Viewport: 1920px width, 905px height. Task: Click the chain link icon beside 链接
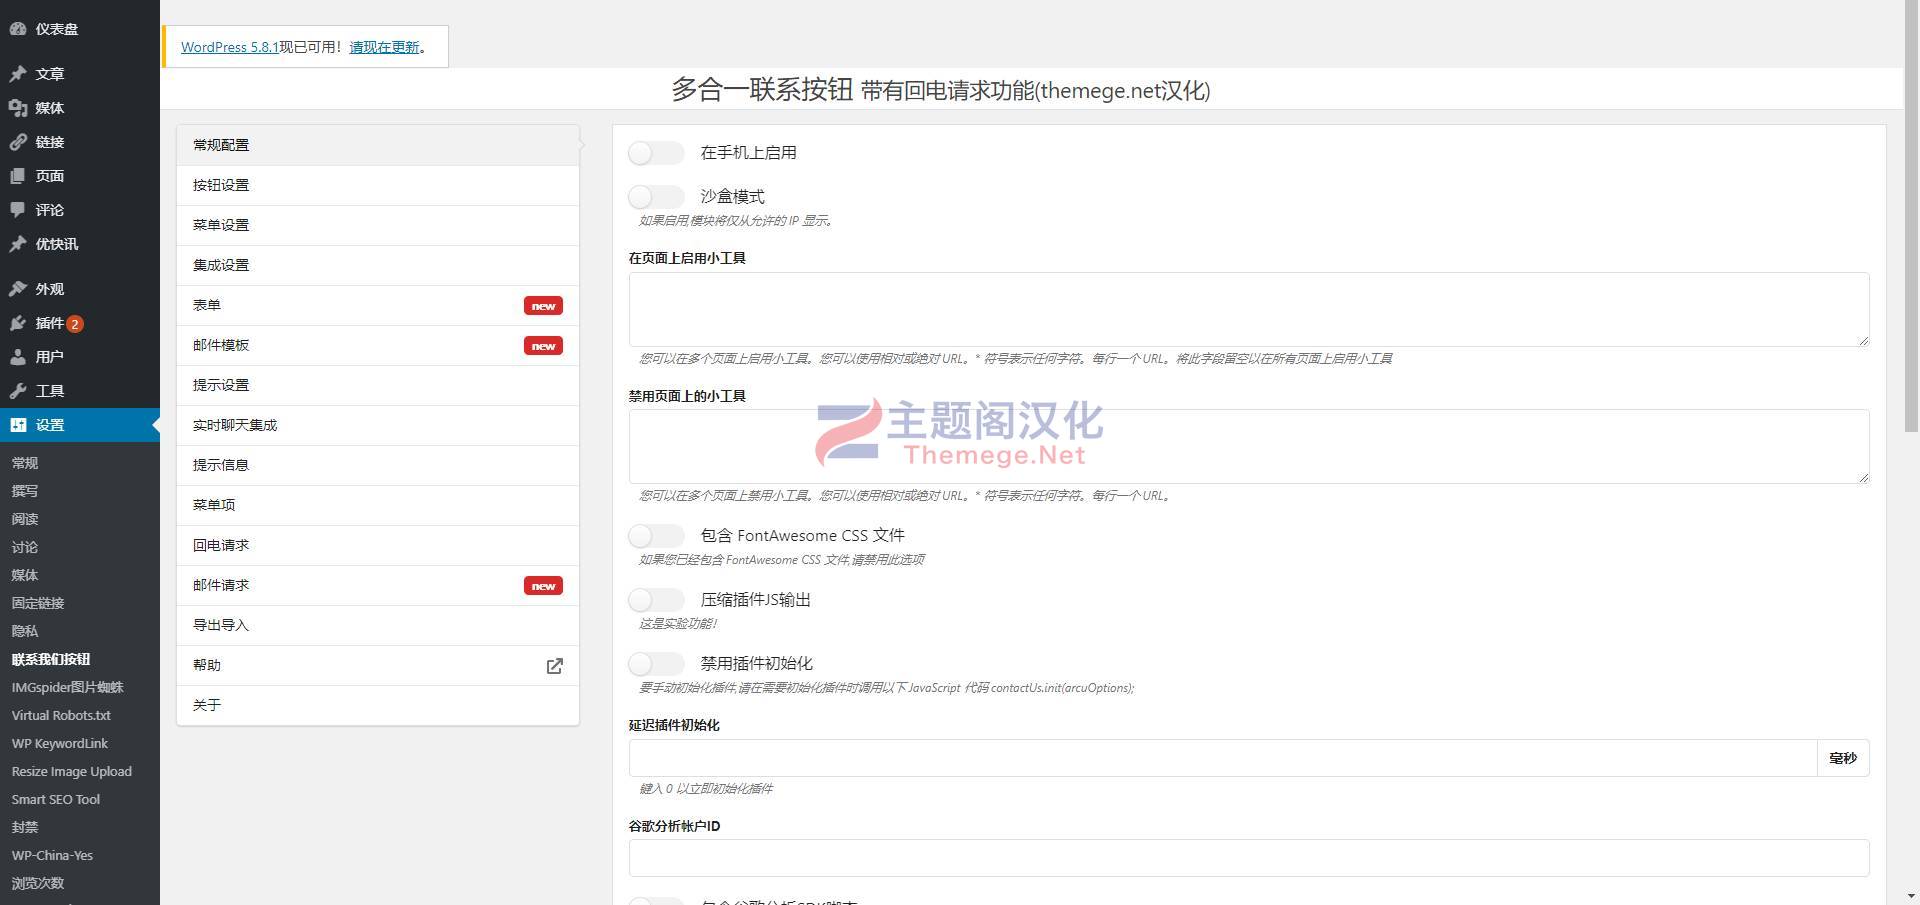coord(18,142)
